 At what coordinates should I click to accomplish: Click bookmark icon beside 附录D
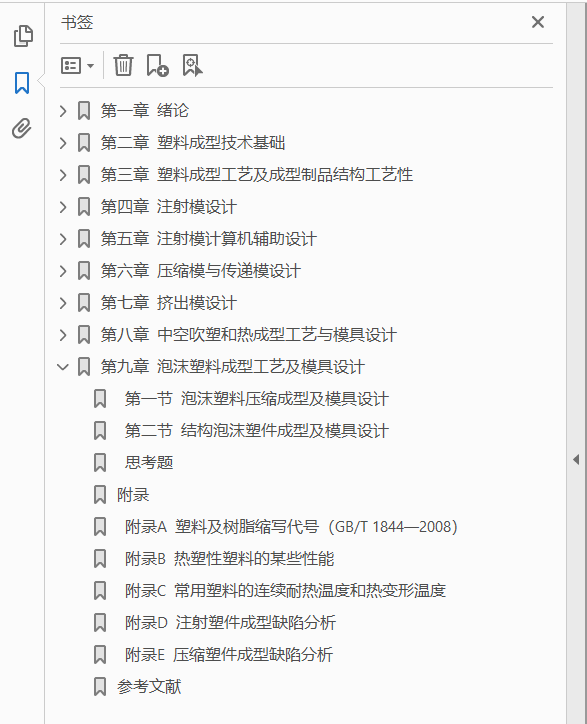click(100, 623)
